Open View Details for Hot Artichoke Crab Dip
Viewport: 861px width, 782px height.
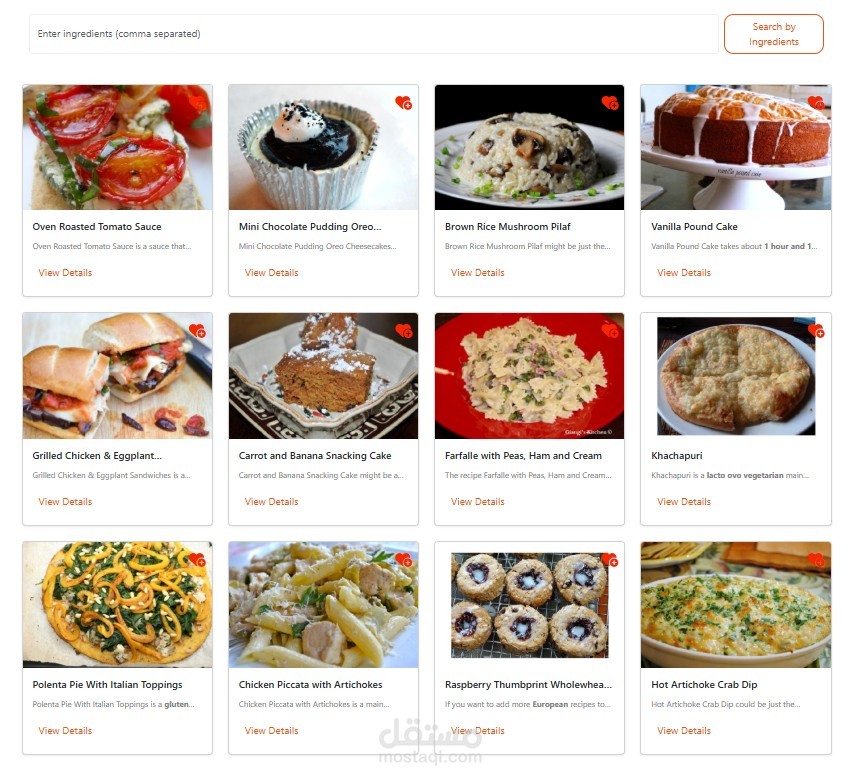684,731
